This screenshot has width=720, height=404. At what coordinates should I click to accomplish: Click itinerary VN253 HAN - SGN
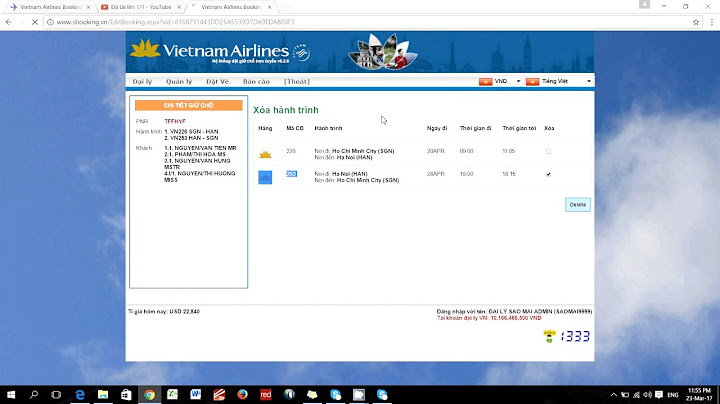tap(191, 138)
